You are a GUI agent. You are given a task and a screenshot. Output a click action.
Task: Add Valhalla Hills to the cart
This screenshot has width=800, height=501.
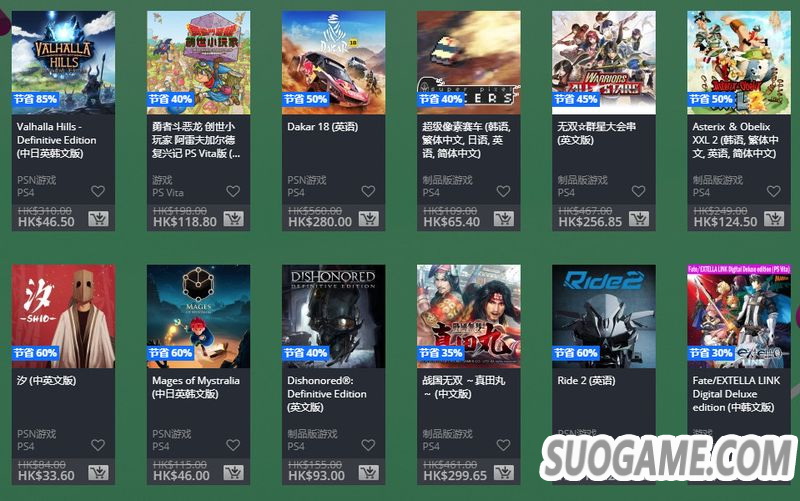point(98,219)
